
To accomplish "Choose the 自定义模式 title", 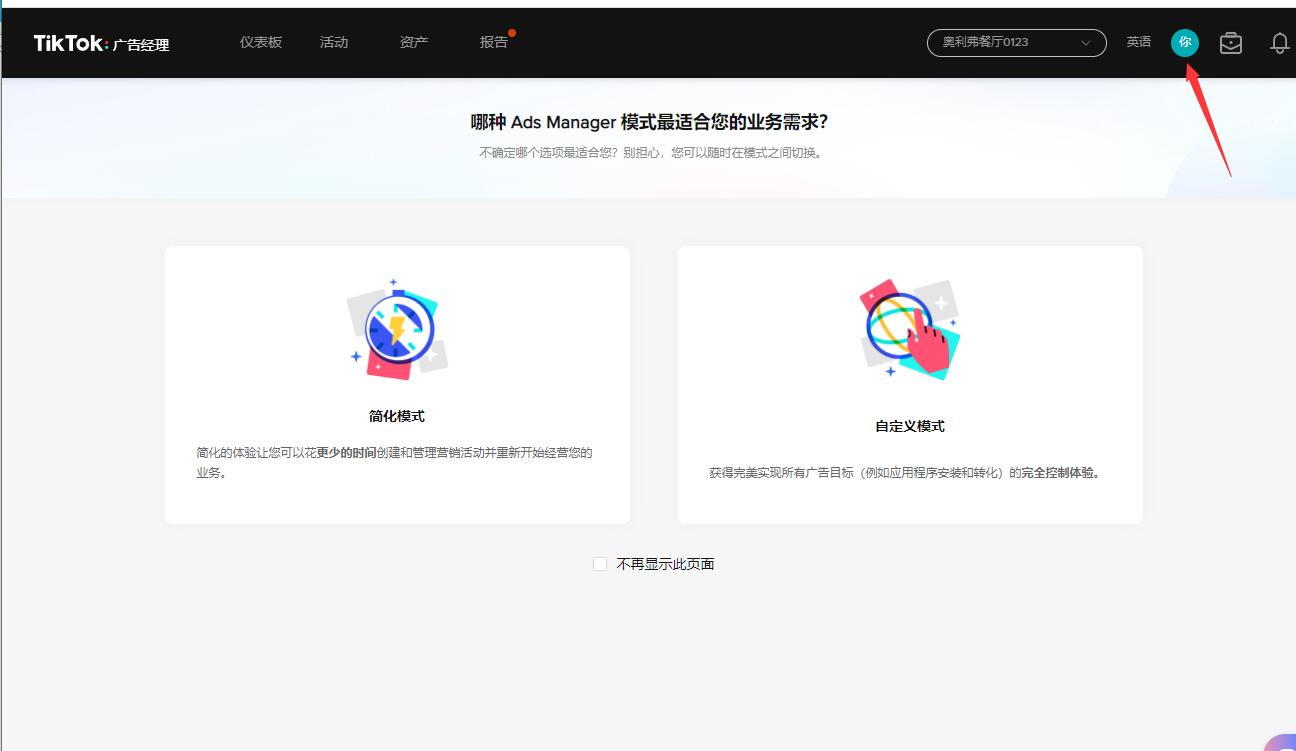I will (x=910, y=426).
